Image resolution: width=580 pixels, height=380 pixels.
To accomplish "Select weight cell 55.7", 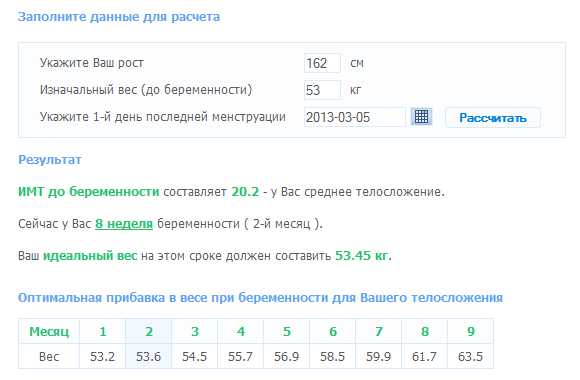I will pos(240,356).
